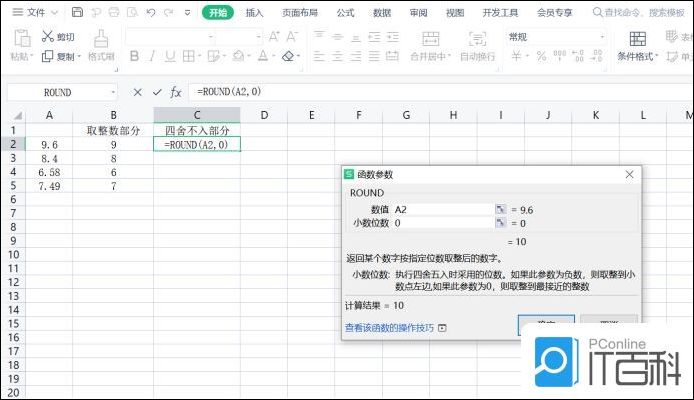Click the Print icon in quick access bar
Image resolution: width=694 pixels, height=400 pixels.
coord(114,12)
